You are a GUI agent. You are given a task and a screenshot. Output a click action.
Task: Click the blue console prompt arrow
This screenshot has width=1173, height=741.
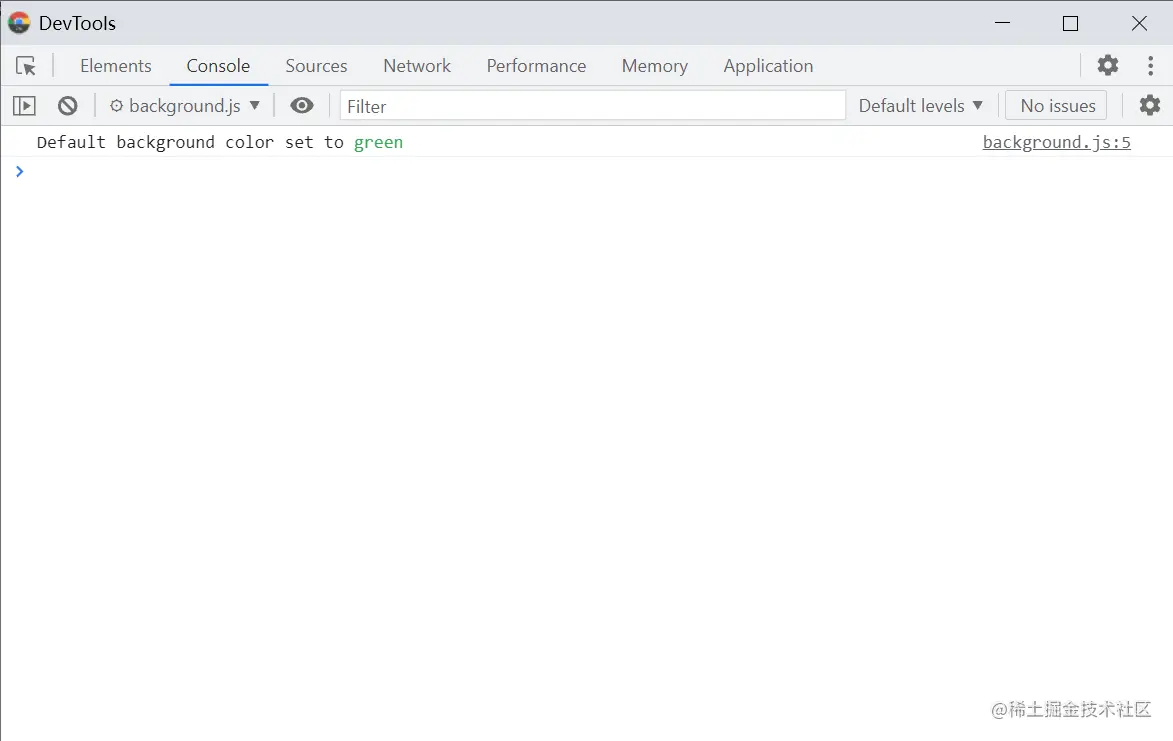click(x=20, y=171)
